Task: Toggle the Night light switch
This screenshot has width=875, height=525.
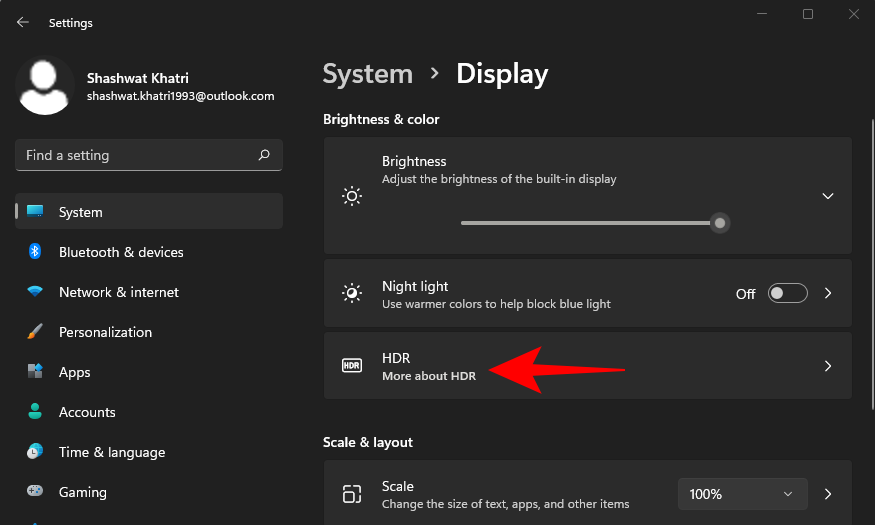Action: [787, 293]
